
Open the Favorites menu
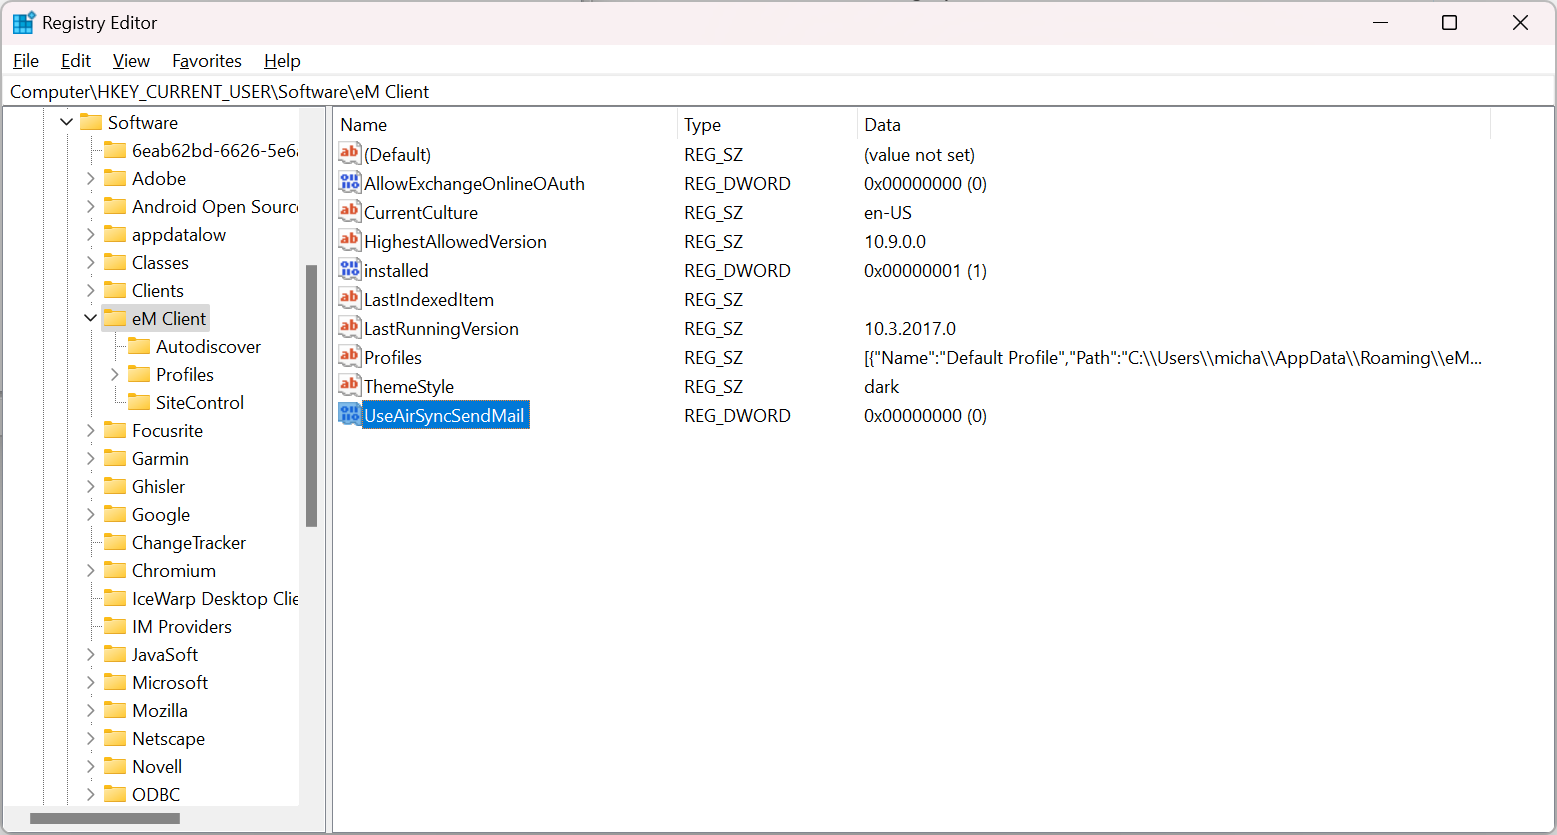pos(207,61)
